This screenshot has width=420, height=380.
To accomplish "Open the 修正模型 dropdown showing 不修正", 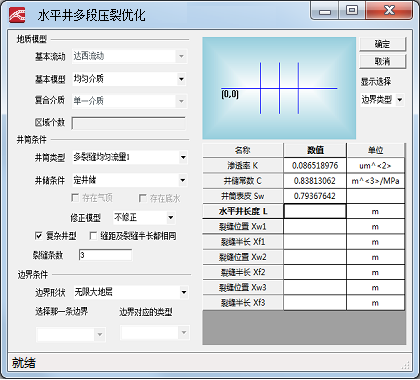I will click(144, 218).
